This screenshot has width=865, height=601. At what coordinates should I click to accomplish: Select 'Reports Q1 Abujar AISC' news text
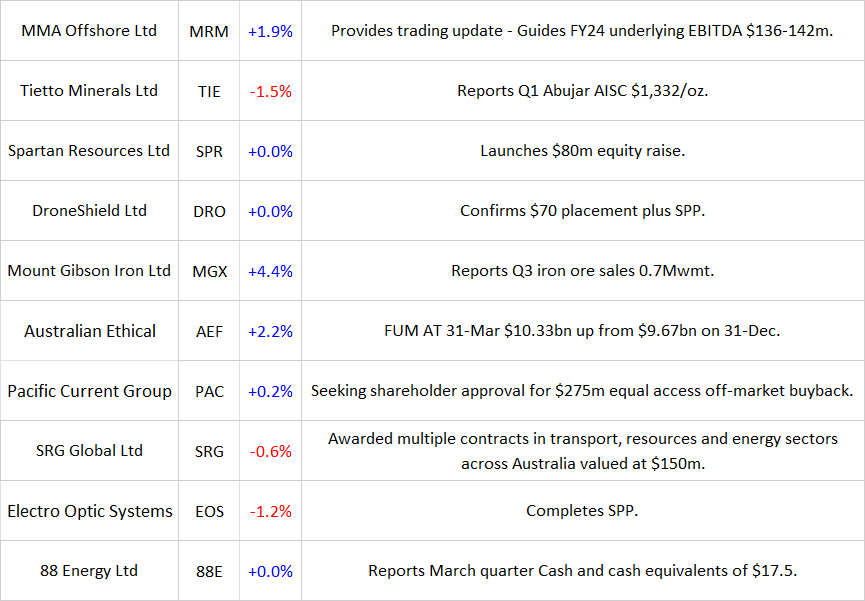coord(582,91)
